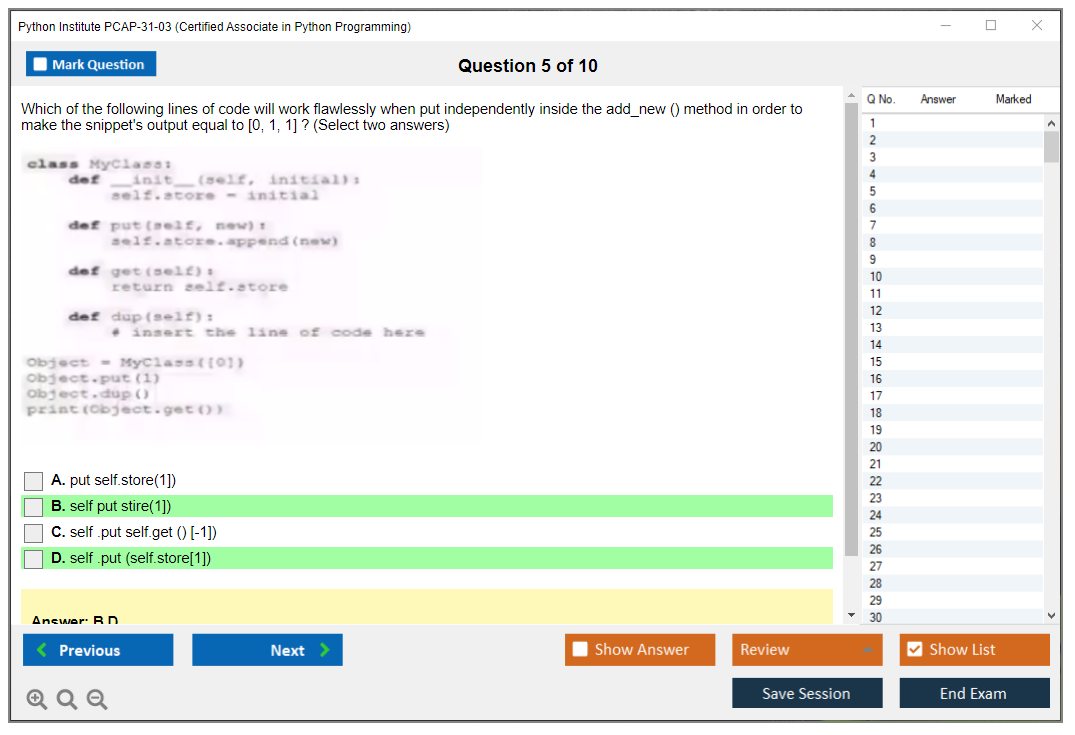Click the zoom in magnifier icon
1075x735 pixels.
(x=37, y=700)
